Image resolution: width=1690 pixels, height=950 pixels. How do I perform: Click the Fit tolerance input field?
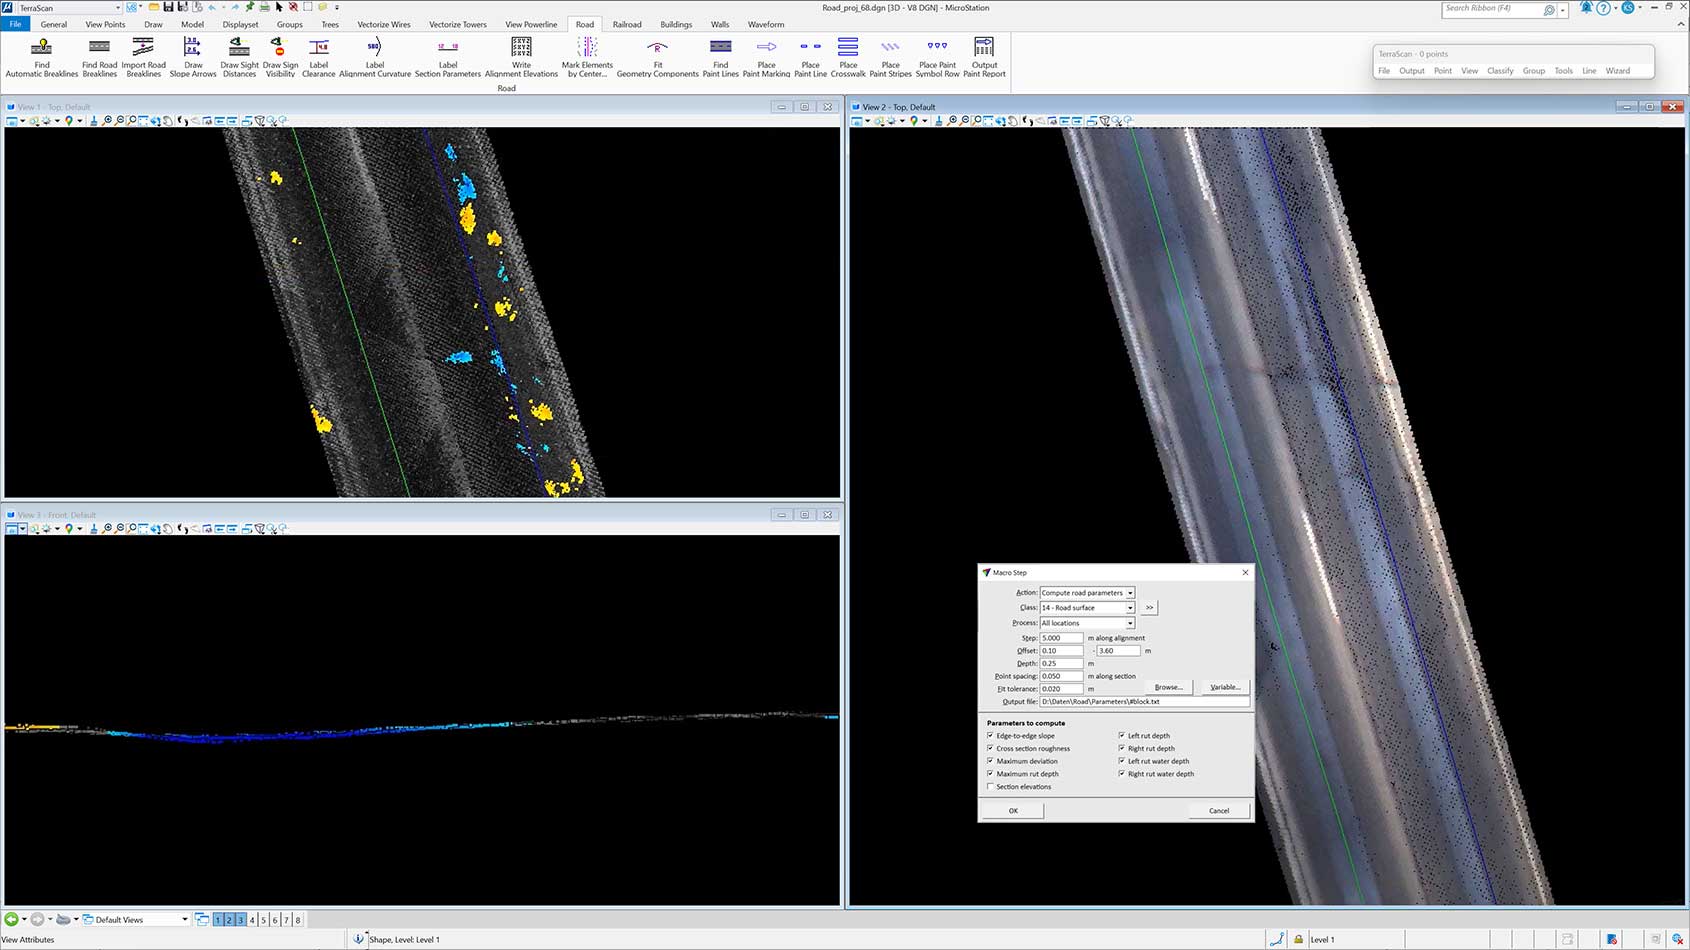pos(1061,689)
